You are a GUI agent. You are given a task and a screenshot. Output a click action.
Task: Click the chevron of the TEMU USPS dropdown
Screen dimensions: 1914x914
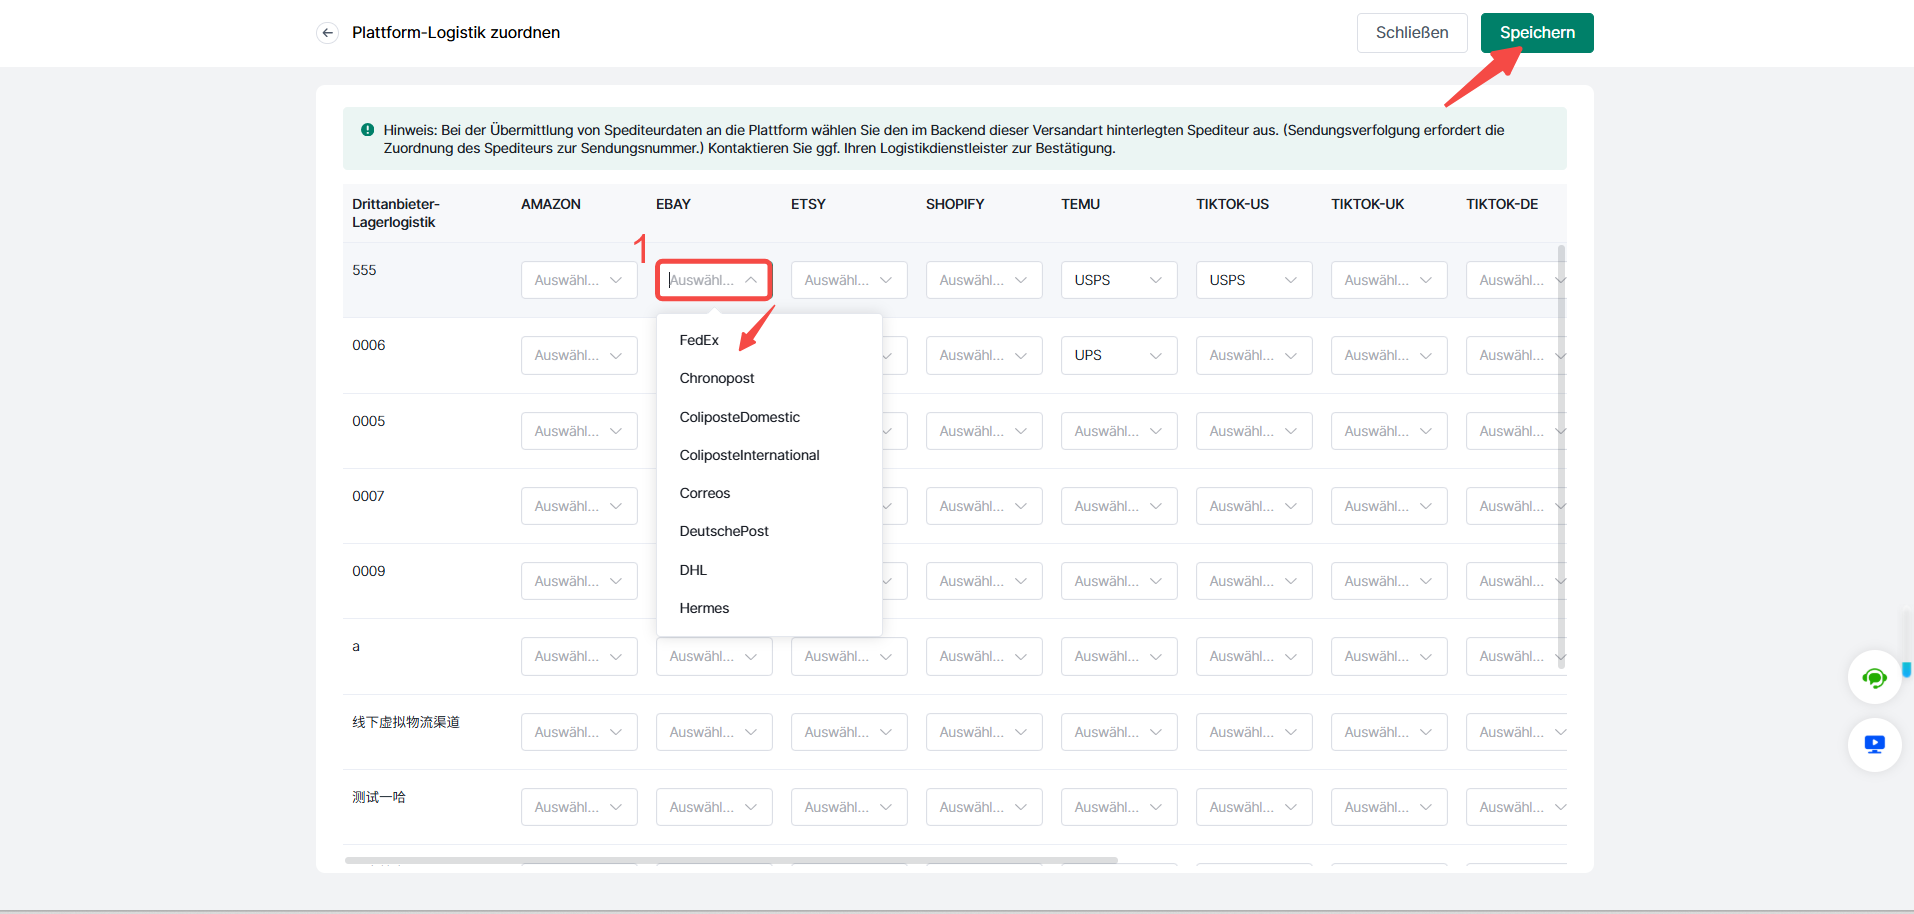1156,280
